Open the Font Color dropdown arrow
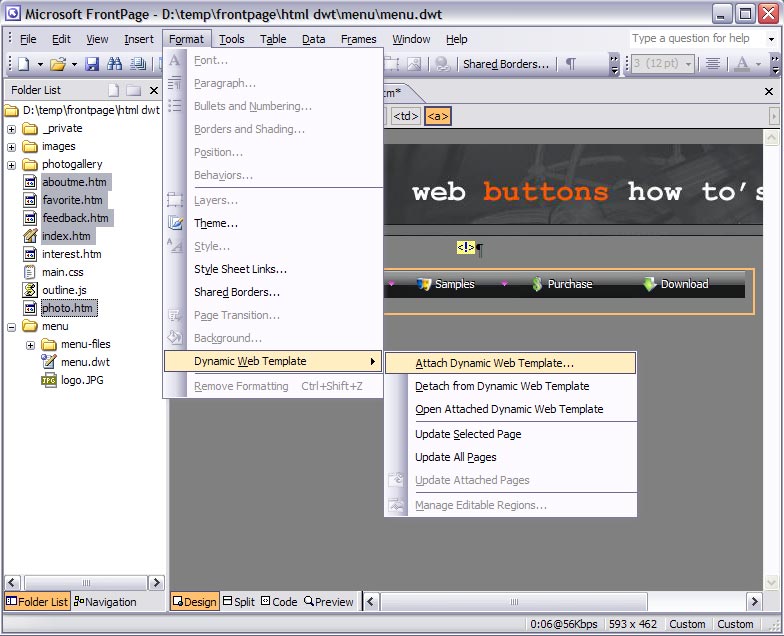This screenshot has height=636, width=784. (758, 64)
